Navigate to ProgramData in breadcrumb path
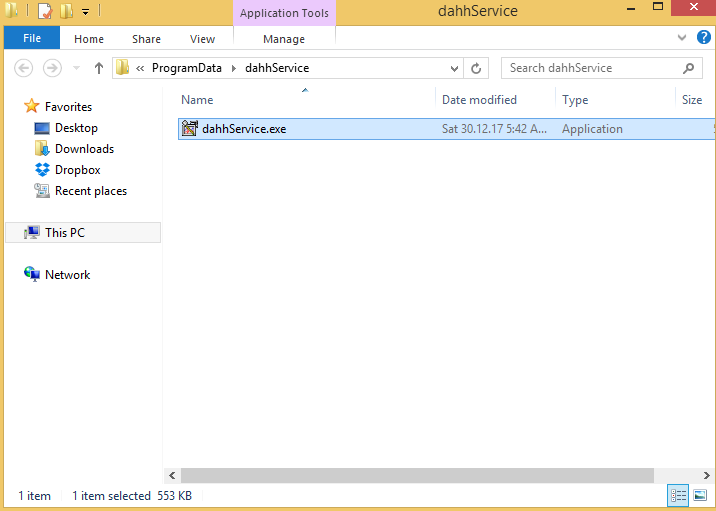Screen dimensions: 716x511 (187, 68)
